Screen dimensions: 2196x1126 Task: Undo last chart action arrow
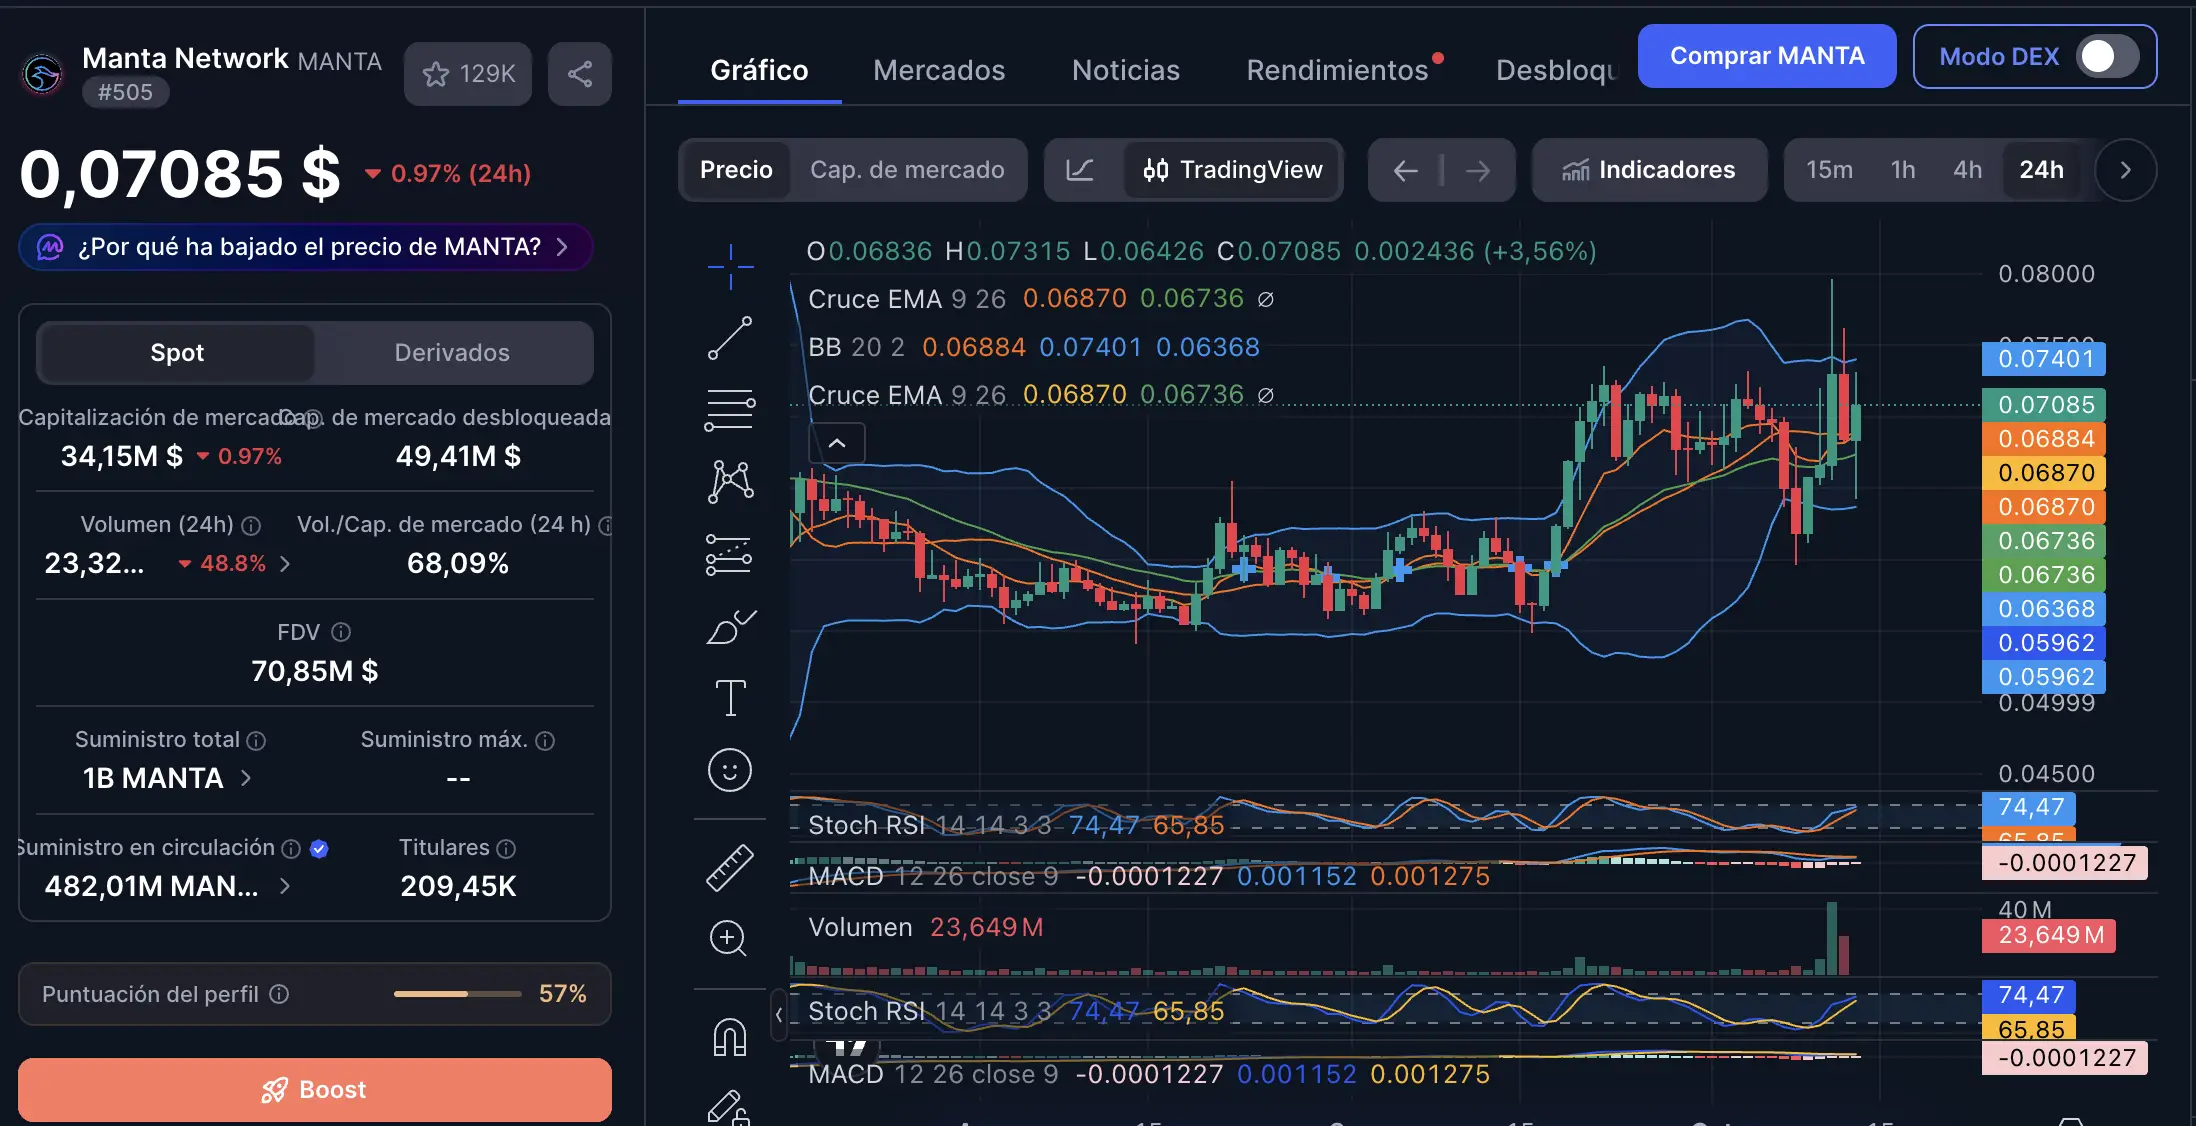click(x=1405, y=171)
